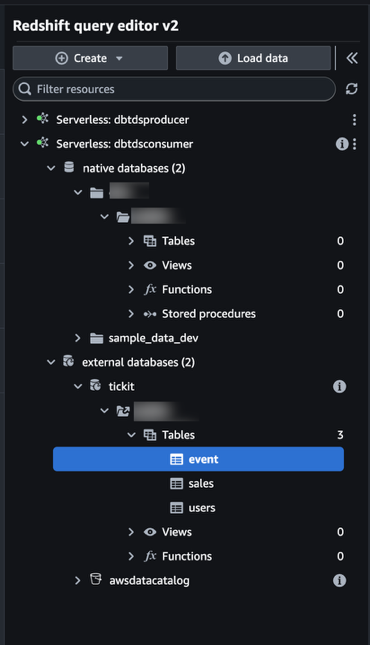Expand Functions under tickit
This screenshot has width=370, height=645.
[x=131, y=556]
